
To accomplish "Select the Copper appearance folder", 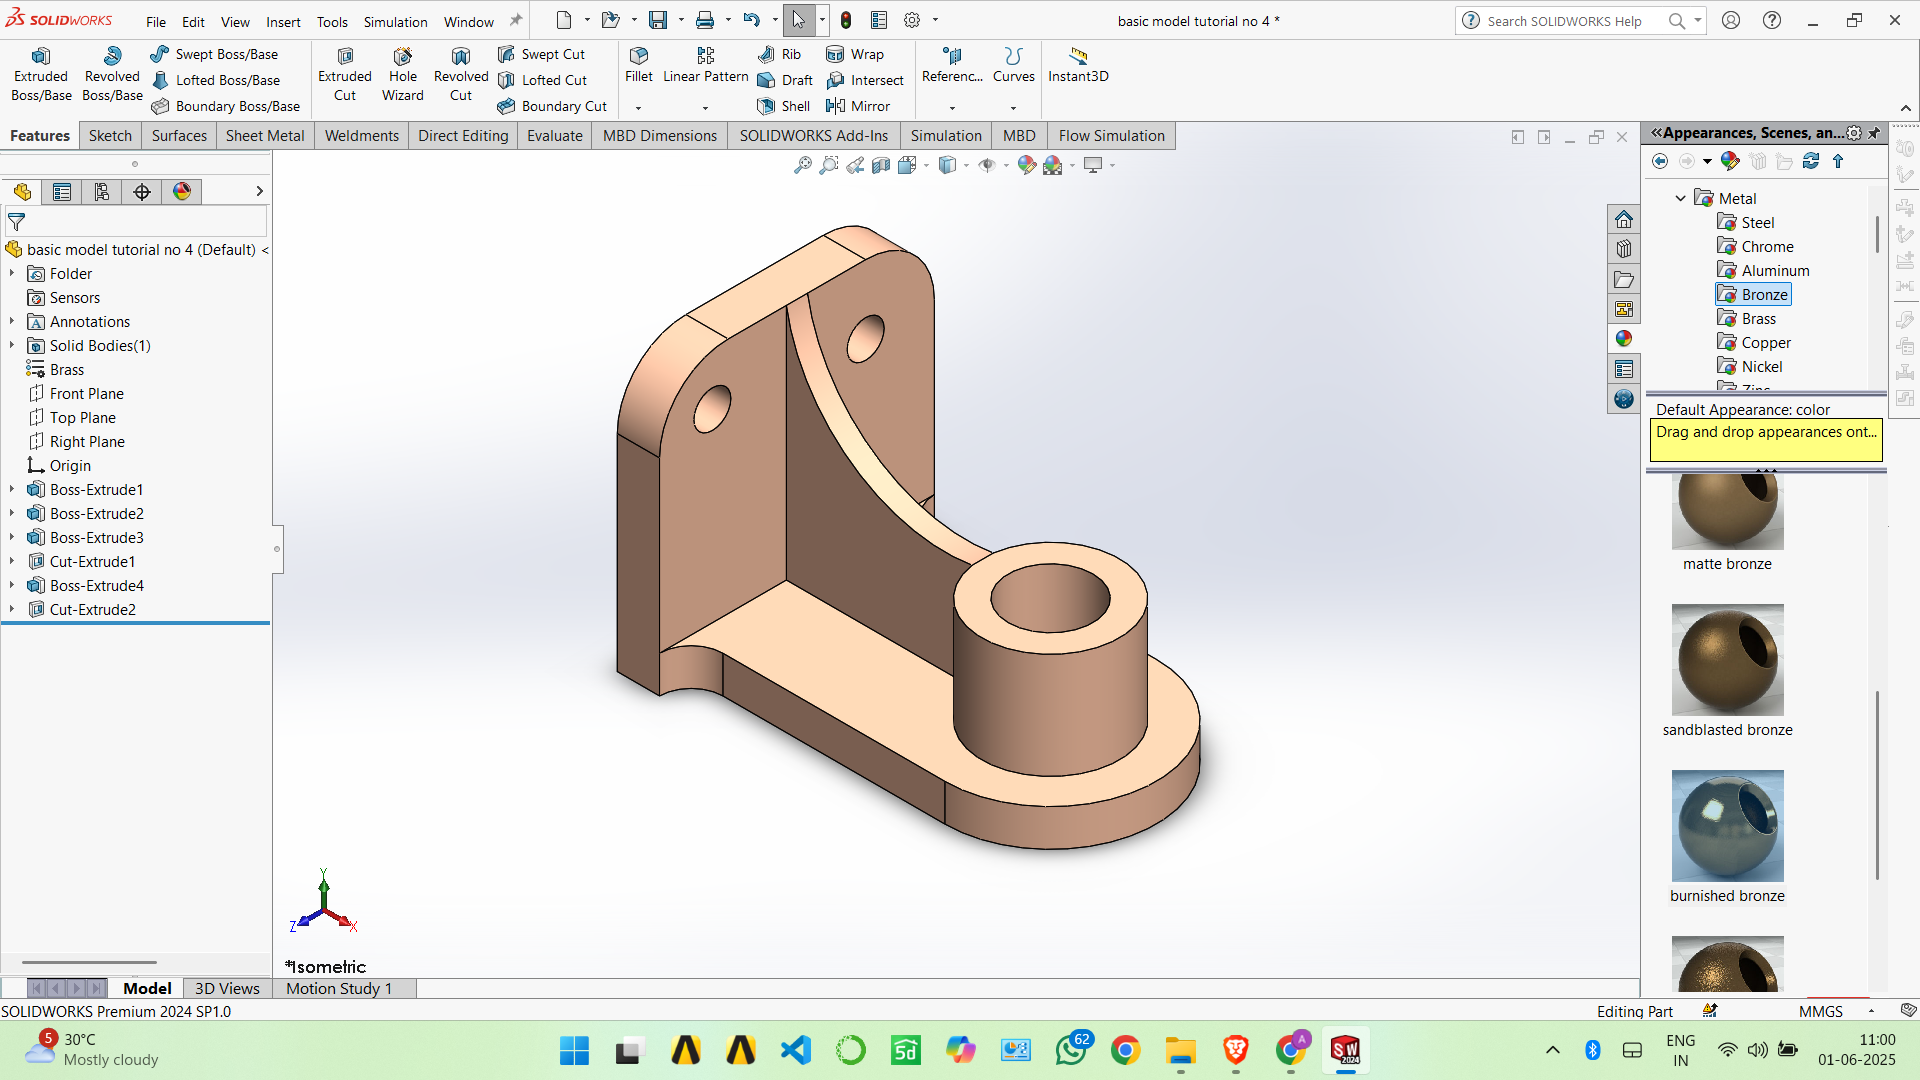I will coord(1753,342).
